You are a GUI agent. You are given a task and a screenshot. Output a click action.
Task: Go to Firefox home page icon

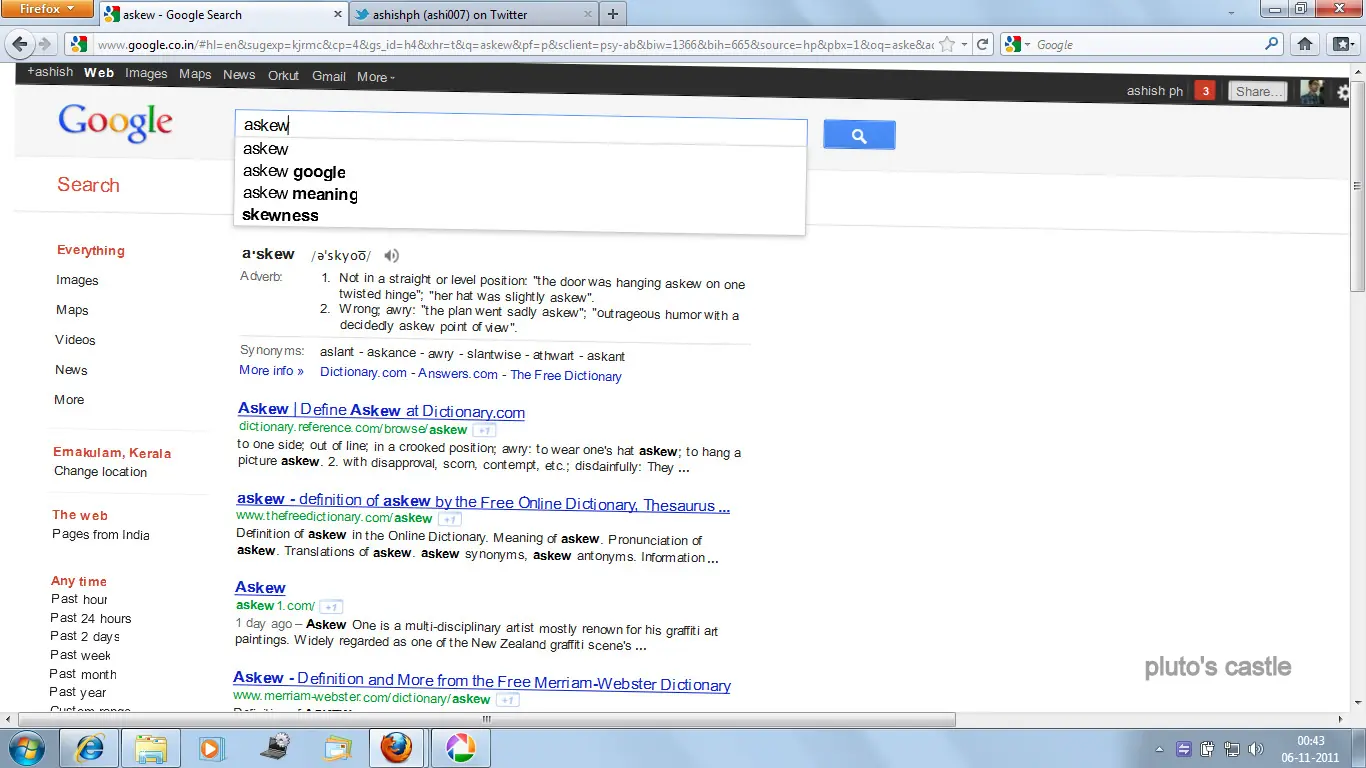click(1305, 45)
